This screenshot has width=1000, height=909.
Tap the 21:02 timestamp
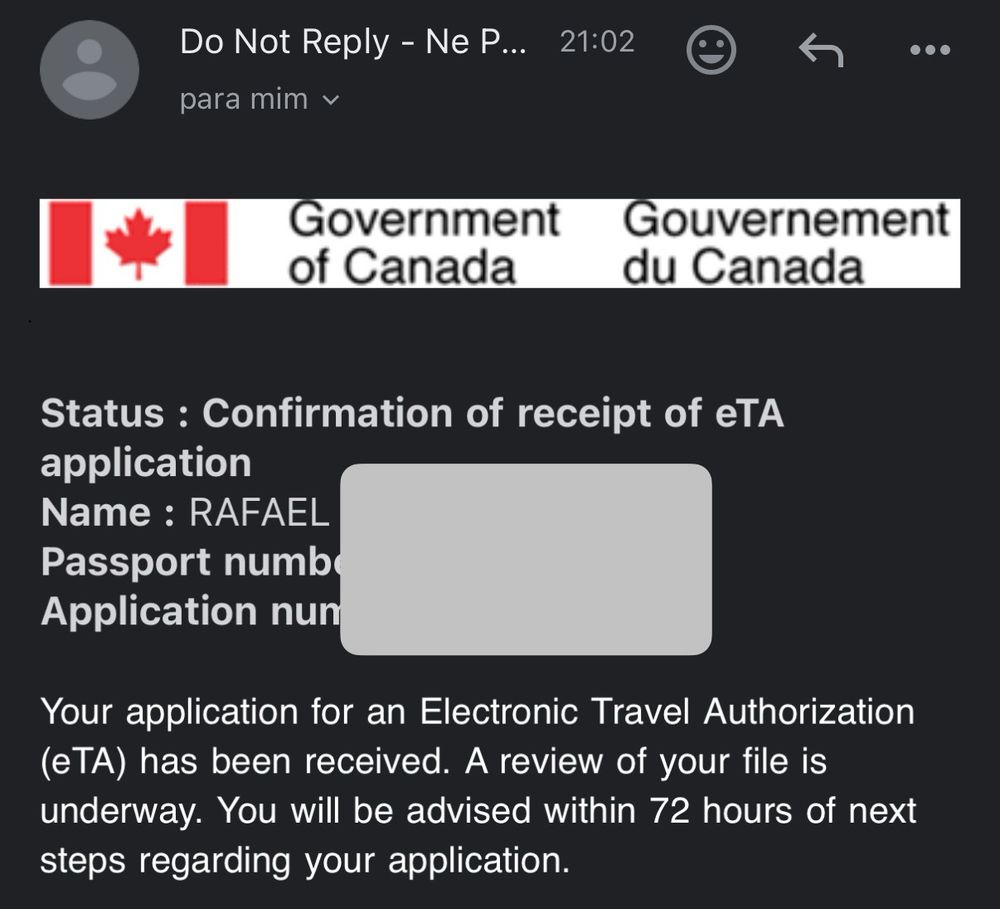coord(597,42)
